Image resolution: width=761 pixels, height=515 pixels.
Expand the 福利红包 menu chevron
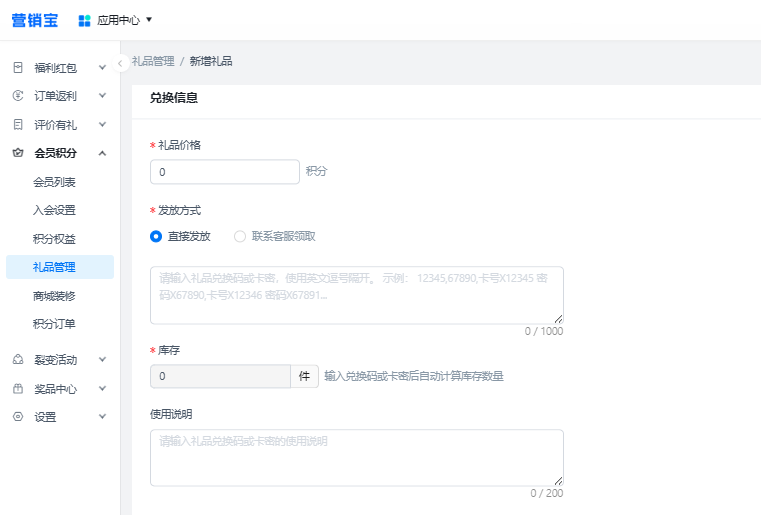[x=102, y=68]
